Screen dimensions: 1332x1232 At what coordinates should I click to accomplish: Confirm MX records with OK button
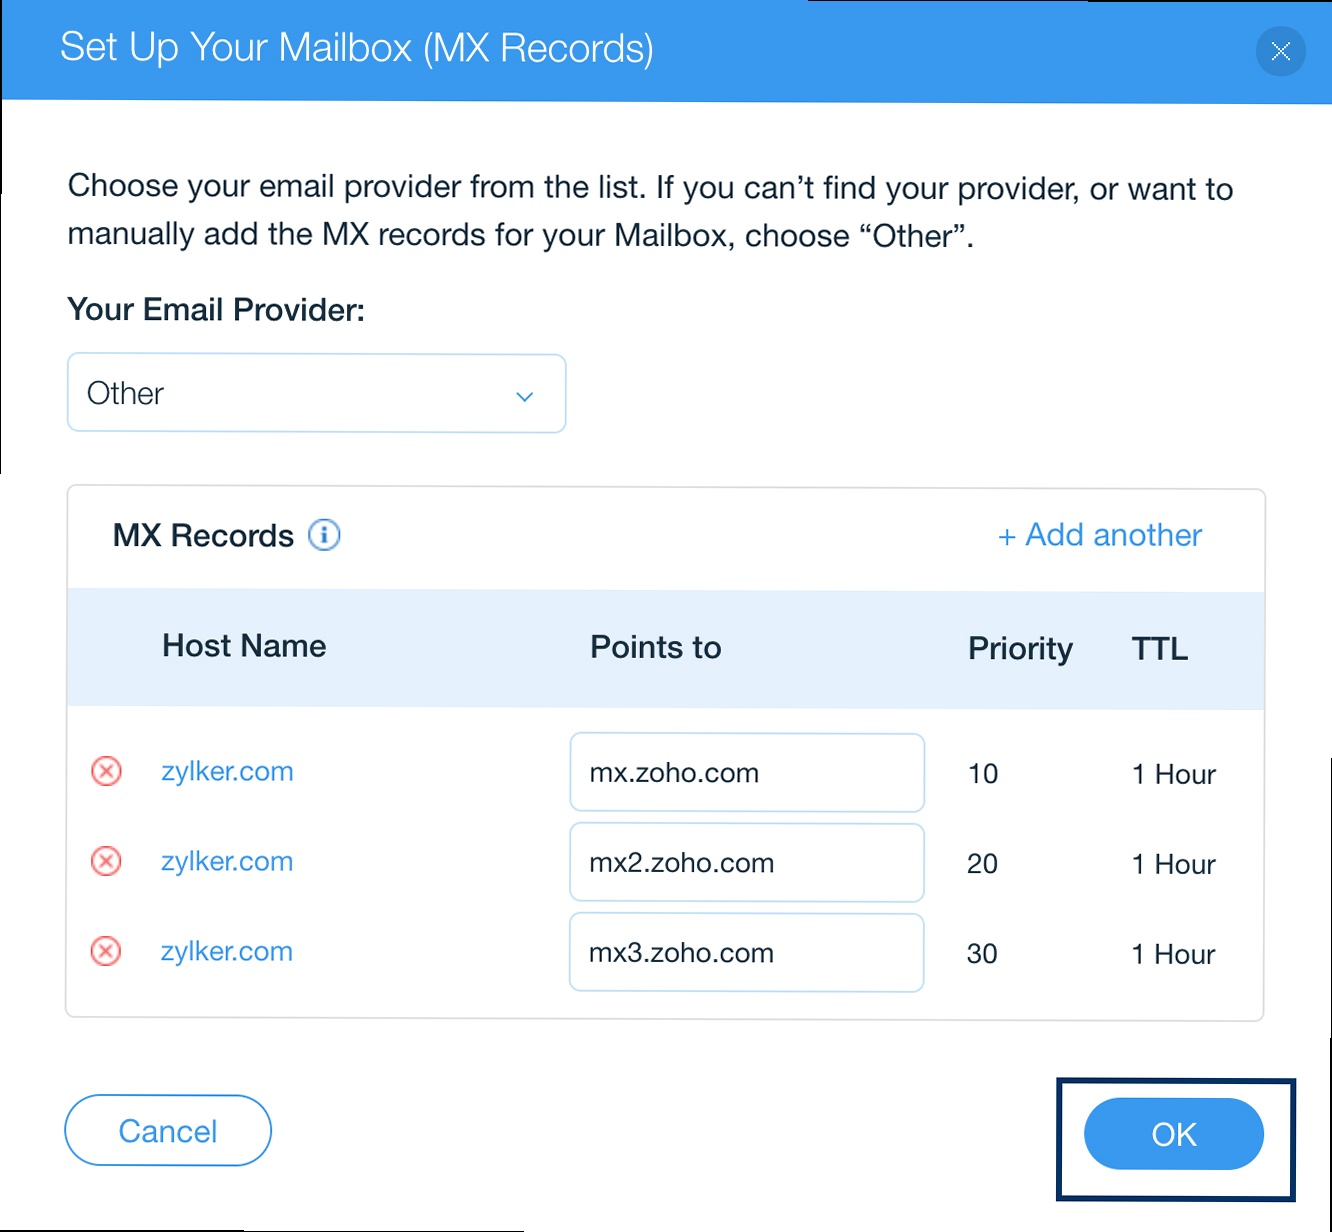1174,1134
